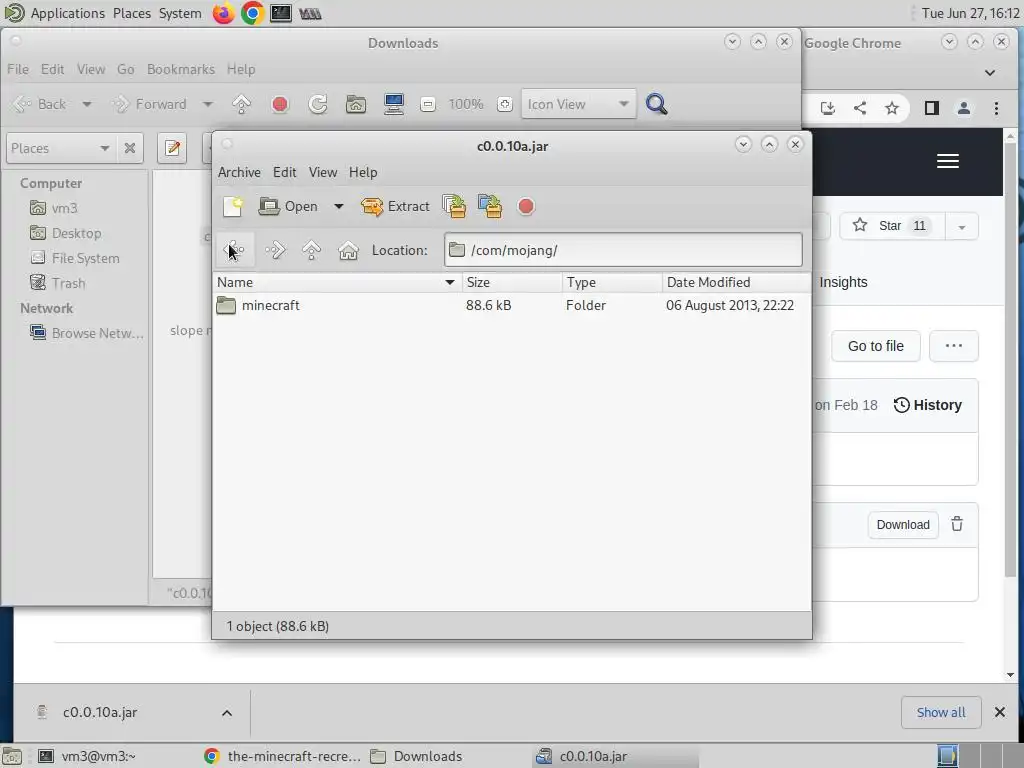Zoom out with the minus icon
1024x768 pixels.
[x=428, y=104]
